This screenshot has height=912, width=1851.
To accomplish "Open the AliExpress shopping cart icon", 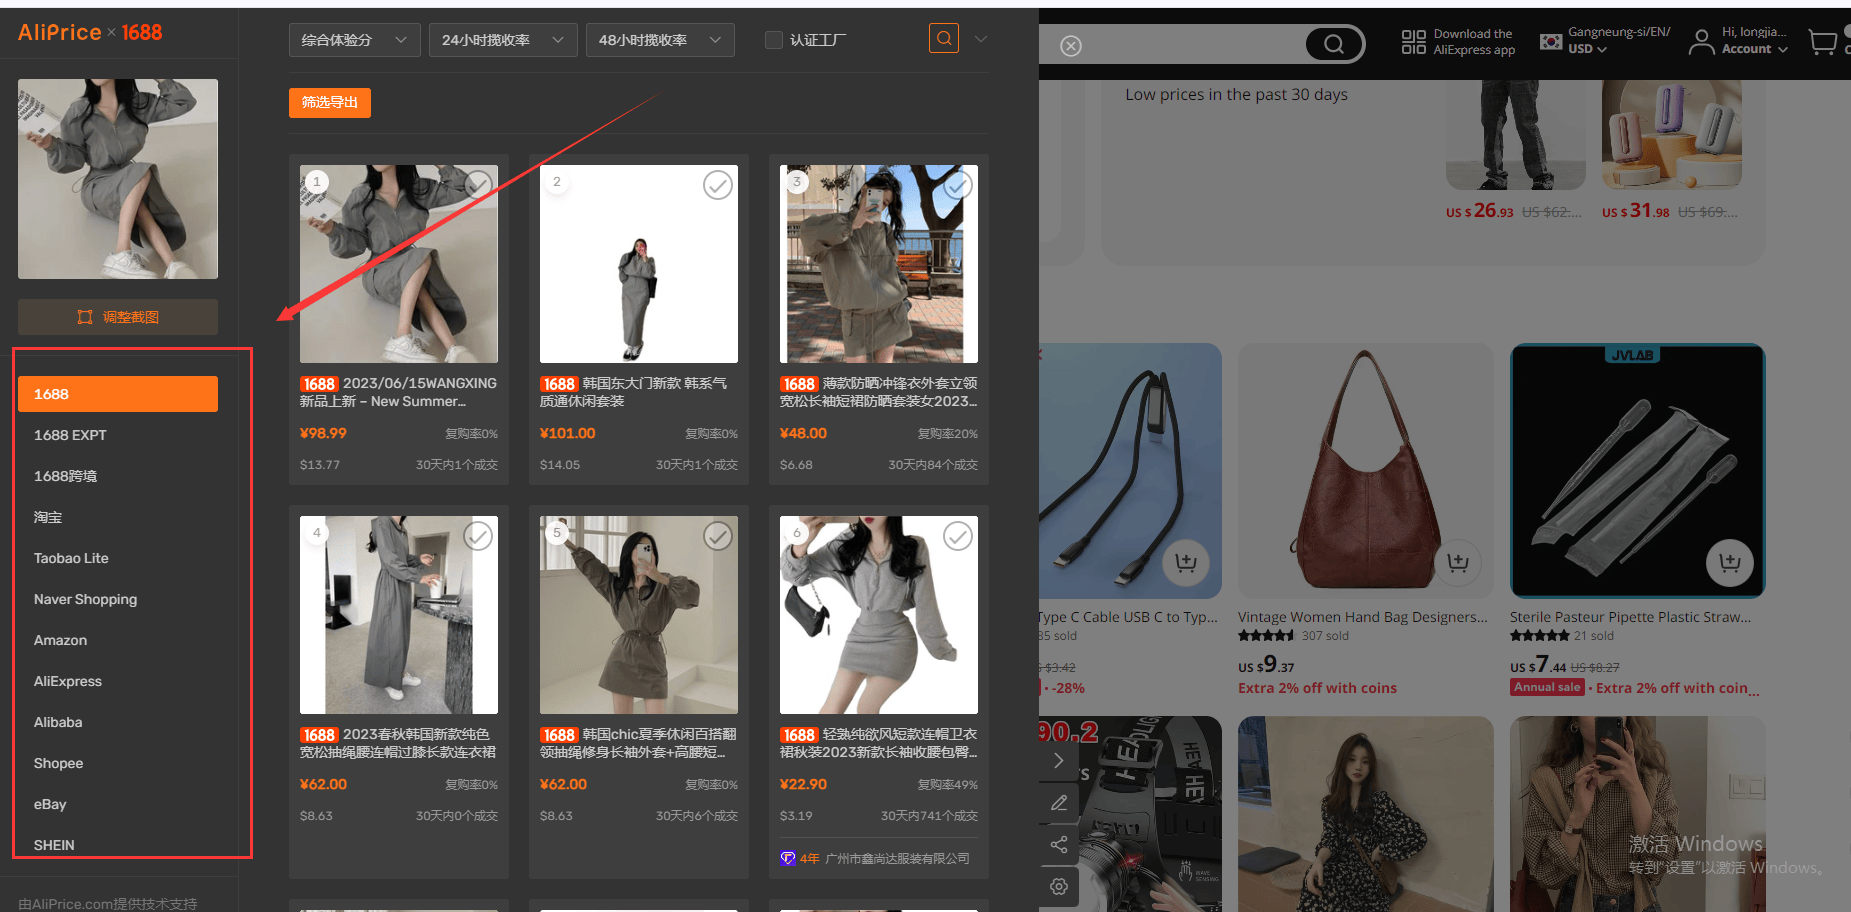I will tap(1822, 42).
